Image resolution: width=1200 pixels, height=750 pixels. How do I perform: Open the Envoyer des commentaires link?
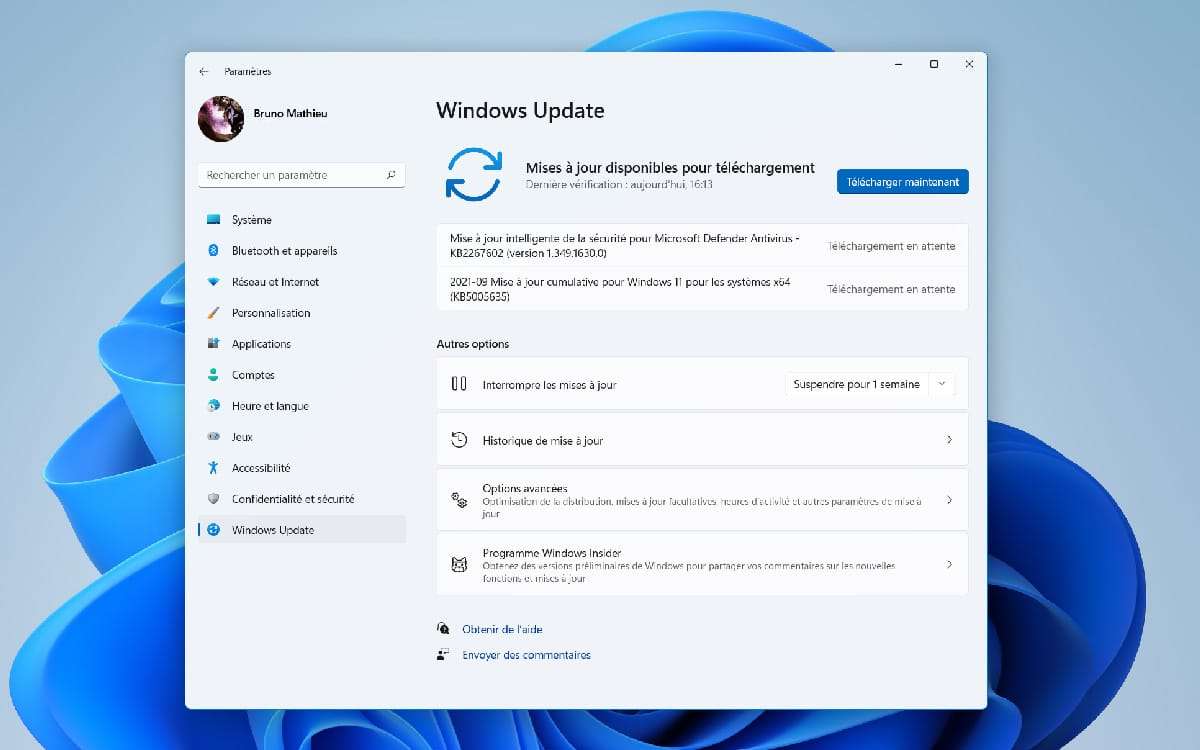[x=526, y=655]
